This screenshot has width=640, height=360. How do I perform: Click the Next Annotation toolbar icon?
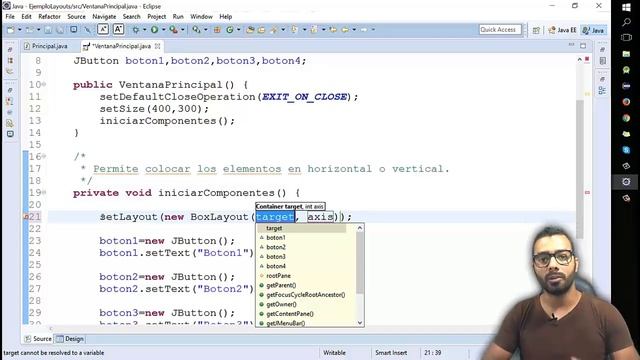(x=294, y=30)
